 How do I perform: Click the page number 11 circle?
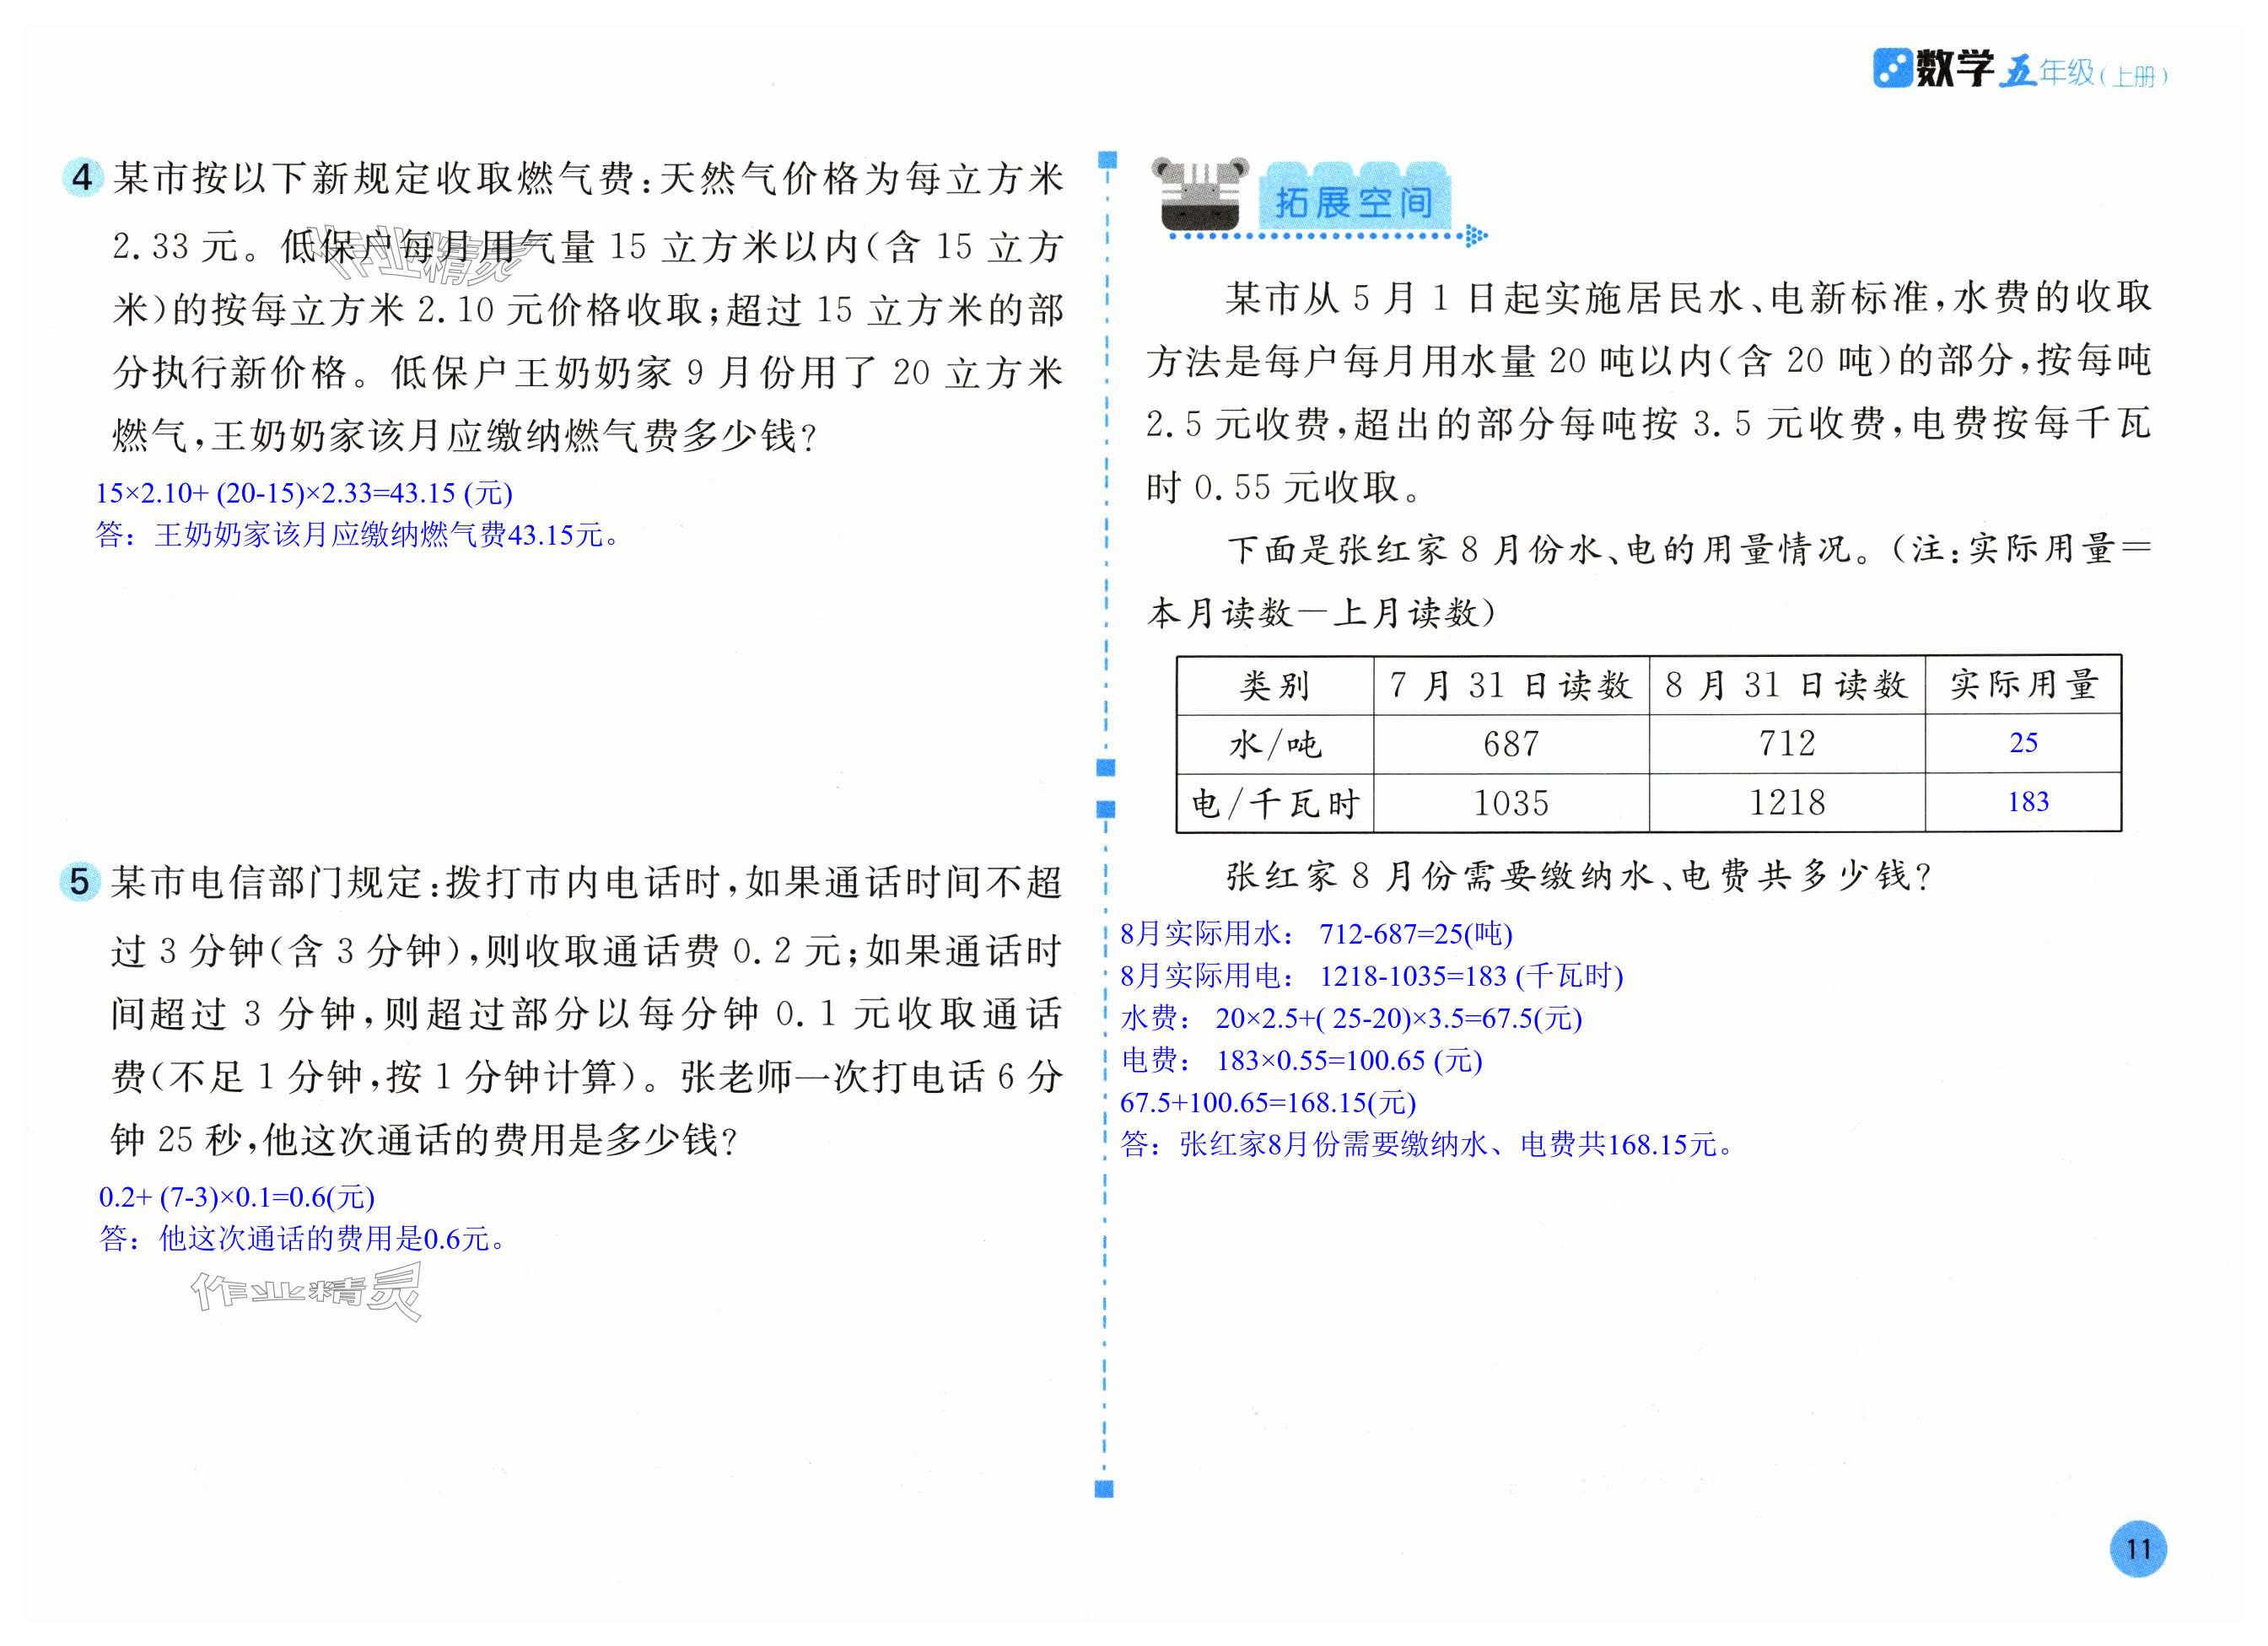2138,1549
